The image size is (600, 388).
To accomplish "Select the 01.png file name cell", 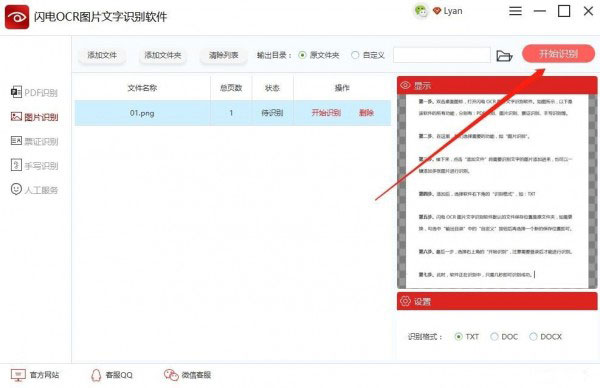I will [142, 113].
